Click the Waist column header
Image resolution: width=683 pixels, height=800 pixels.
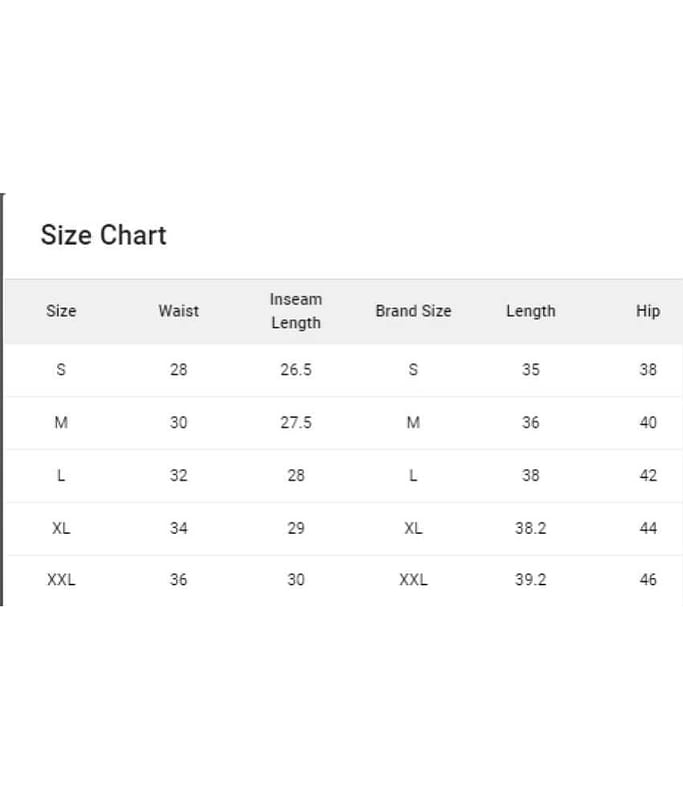(178, 311)
